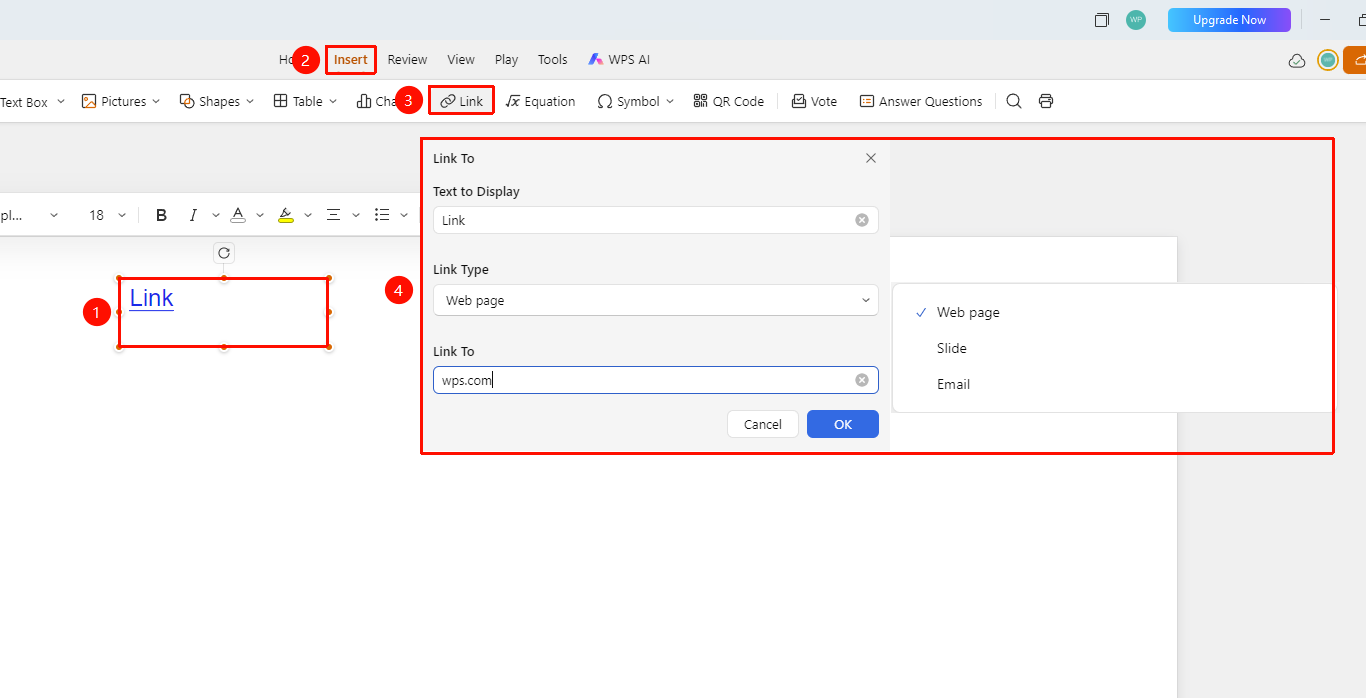Expand the Link Type dropdown
1366x698 pixels.
pyautogui.click(x=656, y=300)
